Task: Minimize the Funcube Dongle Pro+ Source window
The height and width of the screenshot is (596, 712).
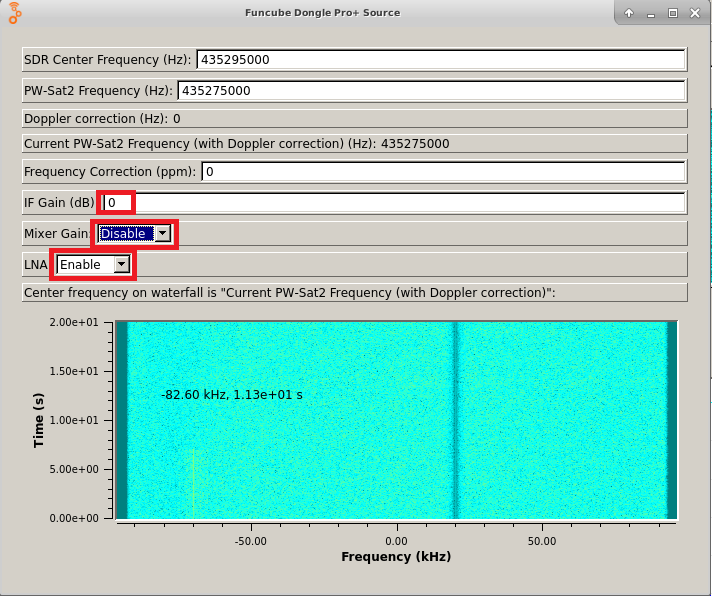Action: click(651, 13)
